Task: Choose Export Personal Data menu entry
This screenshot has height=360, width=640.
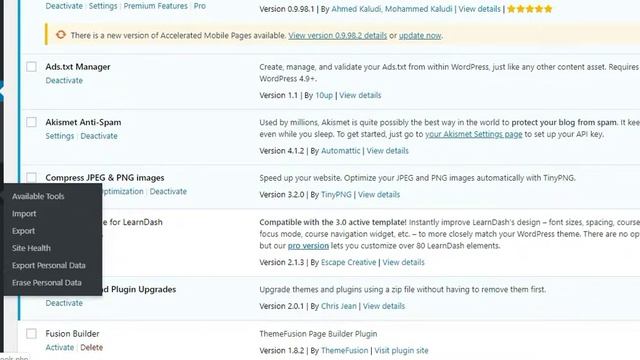Action: point(49,265)
